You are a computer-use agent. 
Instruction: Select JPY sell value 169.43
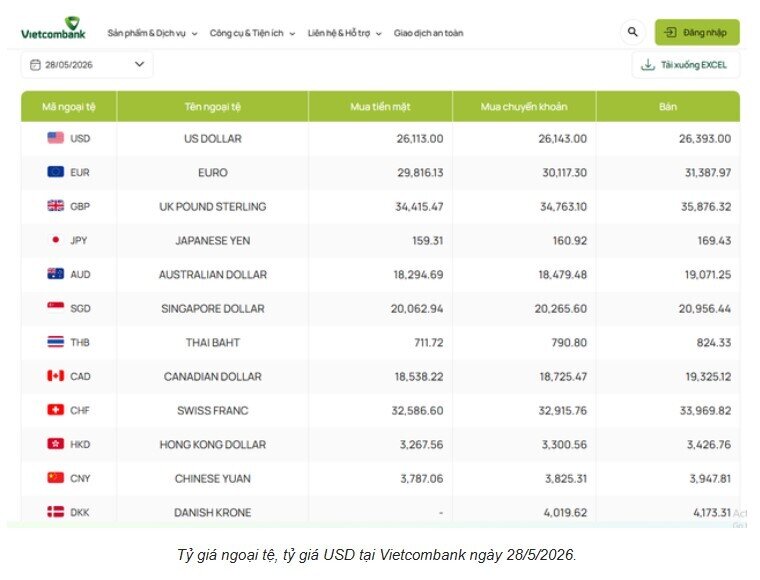click(714, 241)
